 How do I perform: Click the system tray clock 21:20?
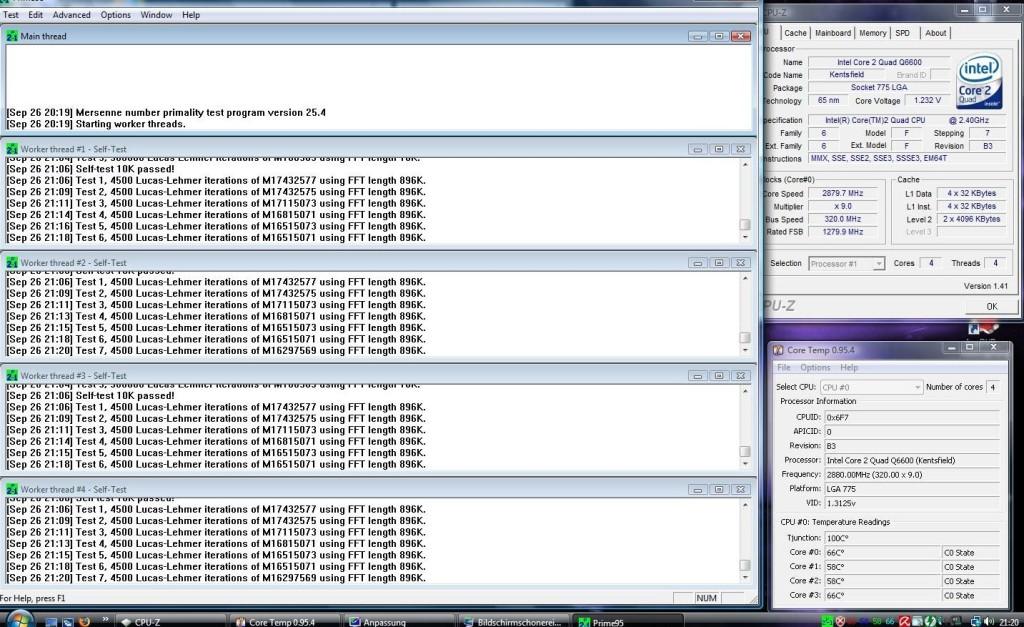click(1009, 622)
